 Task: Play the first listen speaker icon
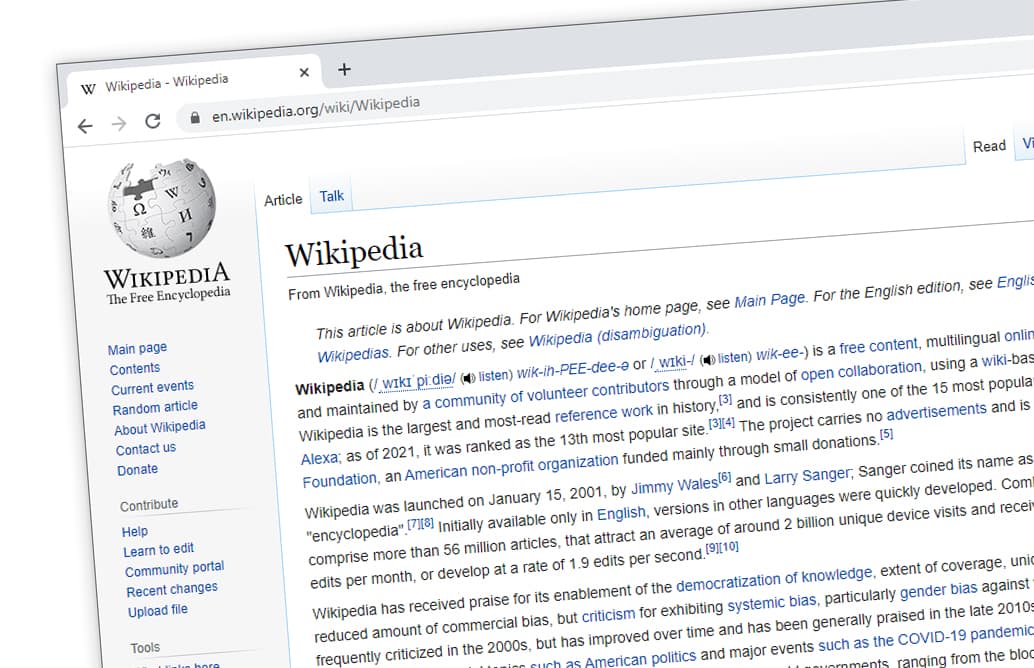(x=468, y=378)
